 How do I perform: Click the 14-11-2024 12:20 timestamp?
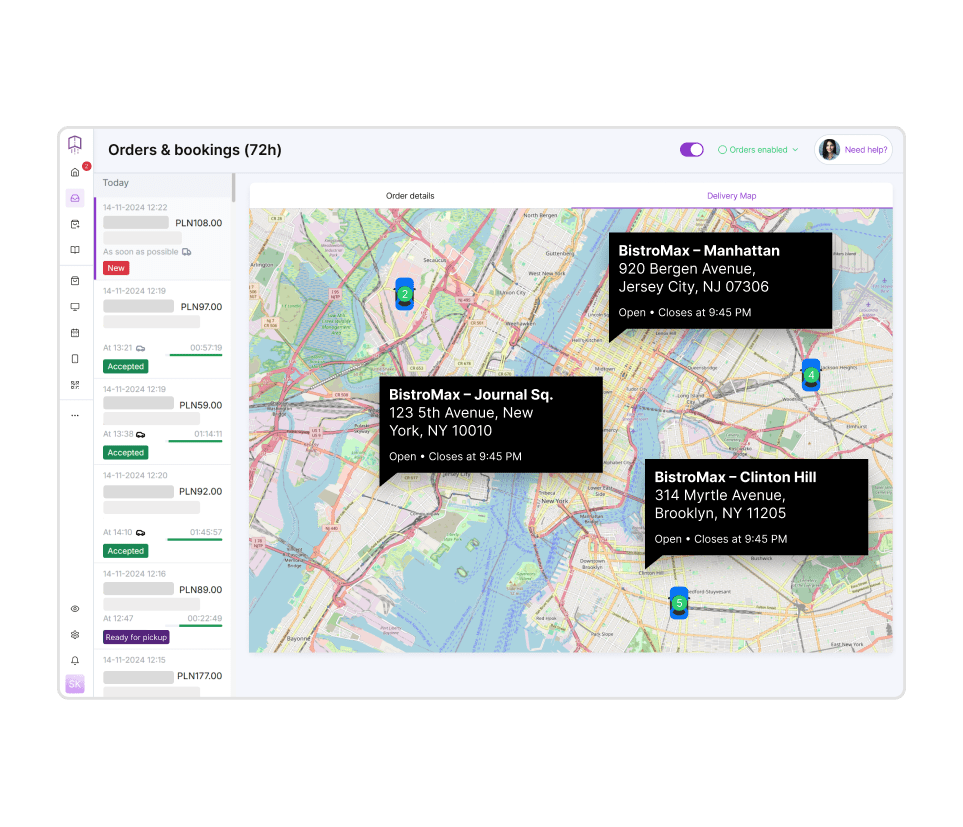(x=135, y=475)
